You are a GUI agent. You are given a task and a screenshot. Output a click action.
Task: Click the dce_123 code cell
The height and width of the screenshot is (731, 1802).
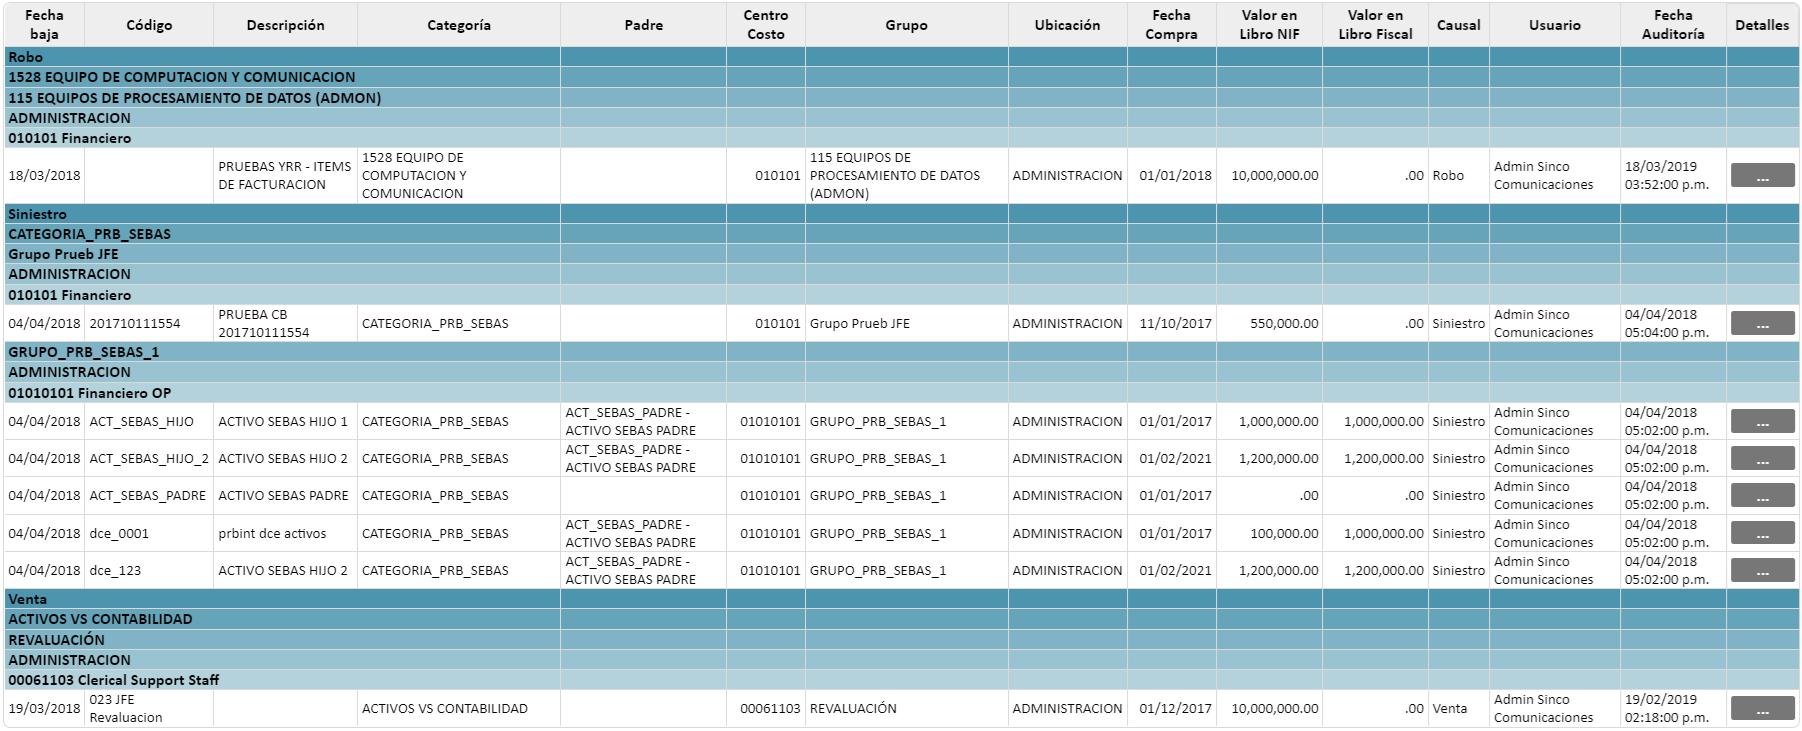149,570
